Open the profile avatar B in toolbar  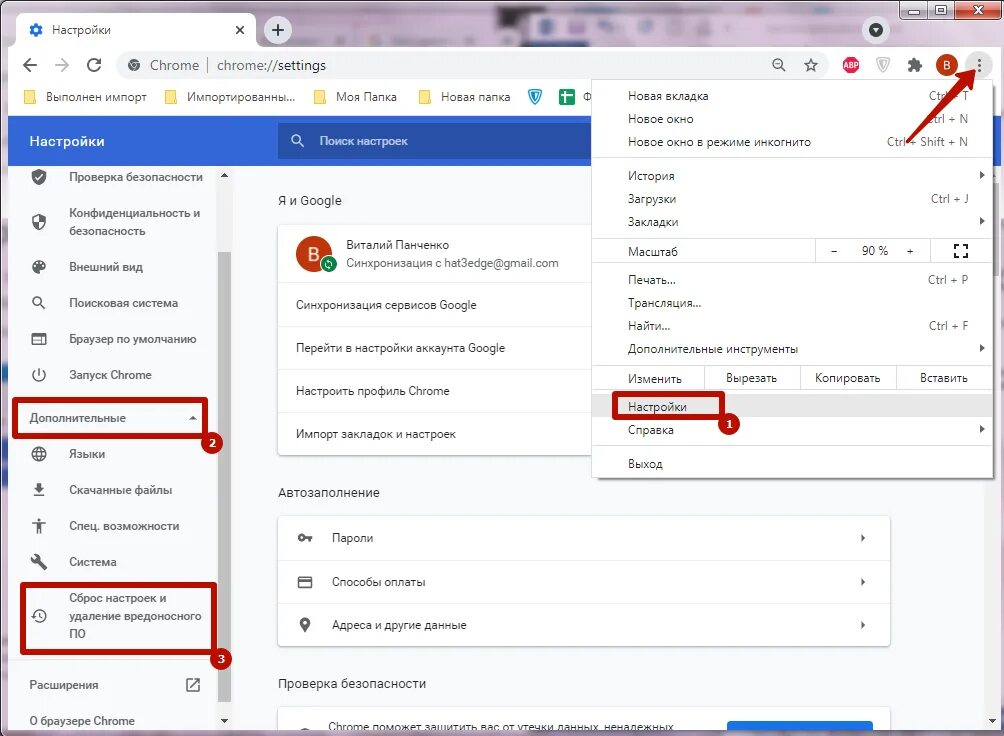(946, 65)
